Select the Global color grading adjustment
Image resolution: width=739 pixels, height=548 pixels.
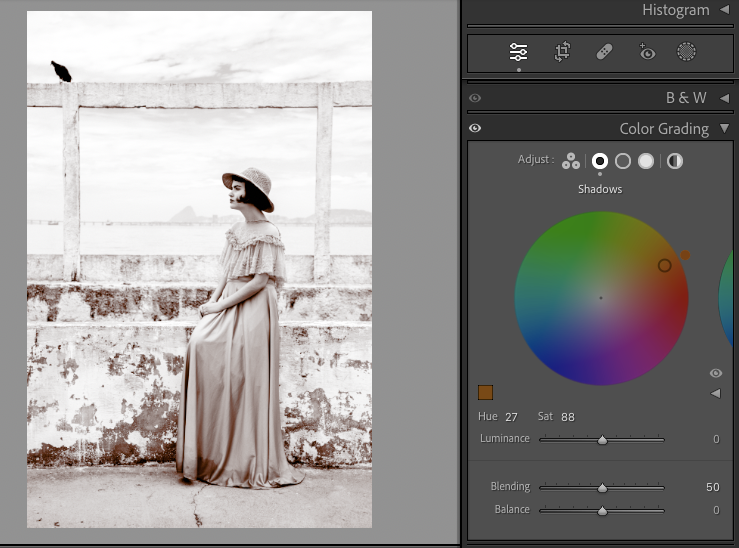(x=675, y=161)
